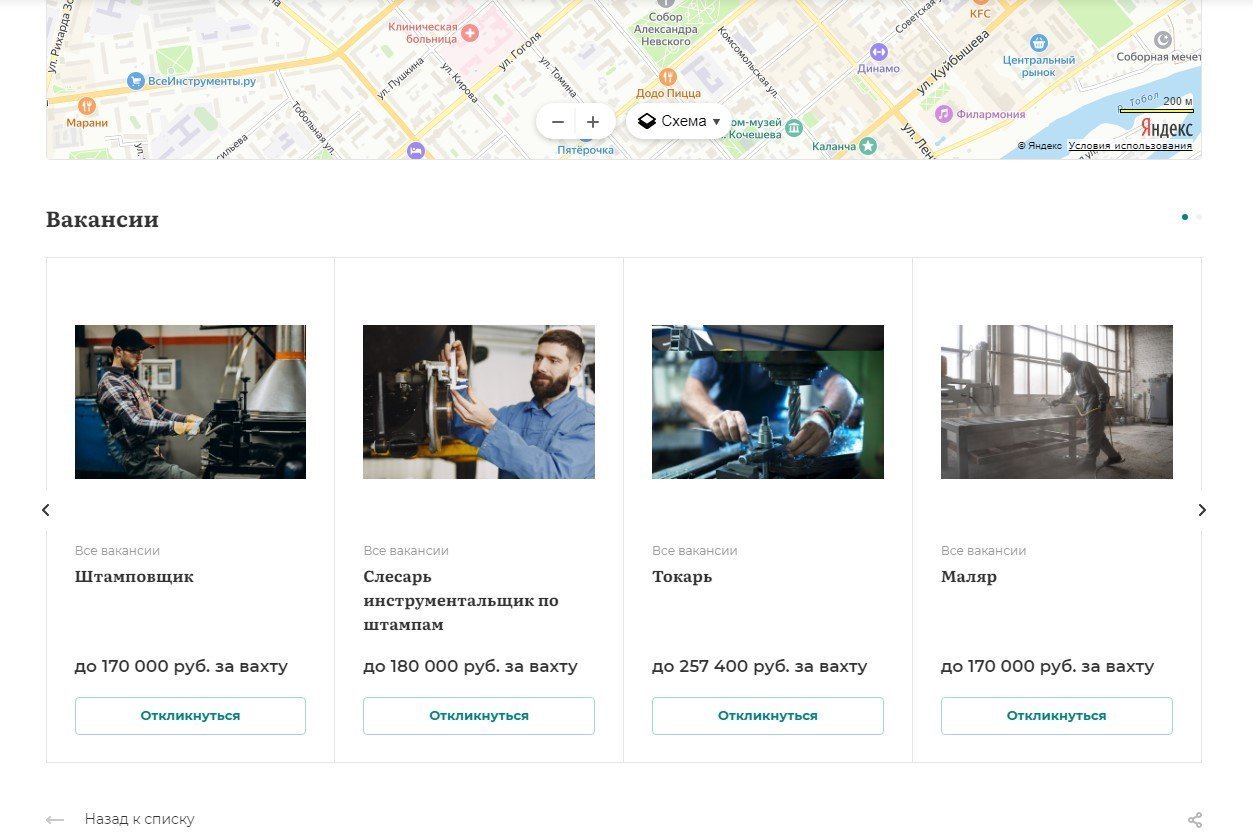Open Условия использования link on map
Viewport: 1253px width, 840px height.
coord(1130,146)
